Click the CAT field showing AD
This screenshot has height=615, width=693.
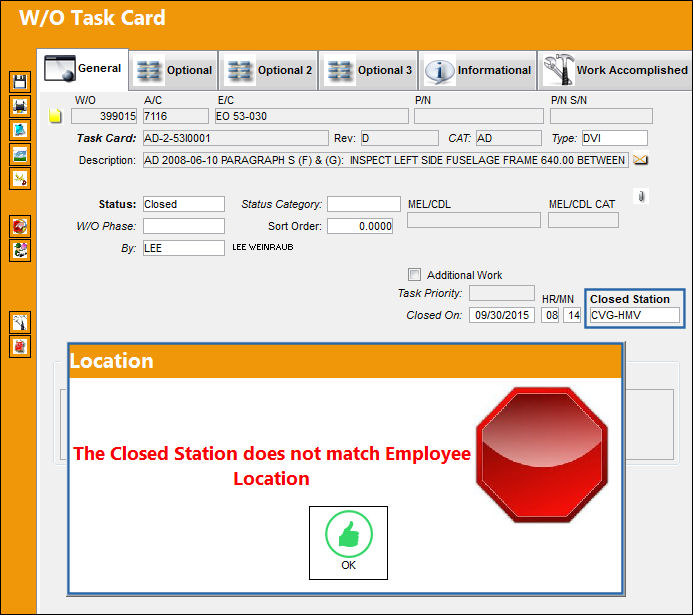pyautogui.click(x=508, y=138)
